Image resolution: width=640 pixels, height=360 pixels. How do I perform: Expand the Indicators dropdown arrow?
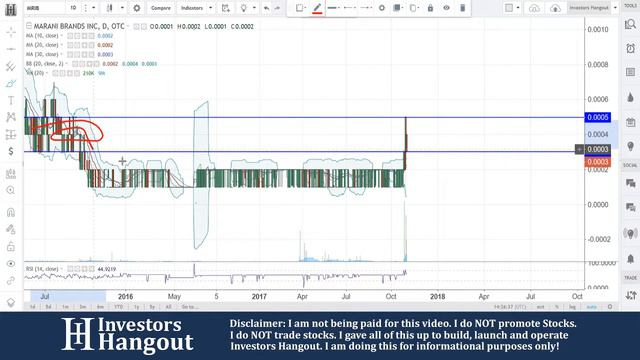click(x=211, y=8)
